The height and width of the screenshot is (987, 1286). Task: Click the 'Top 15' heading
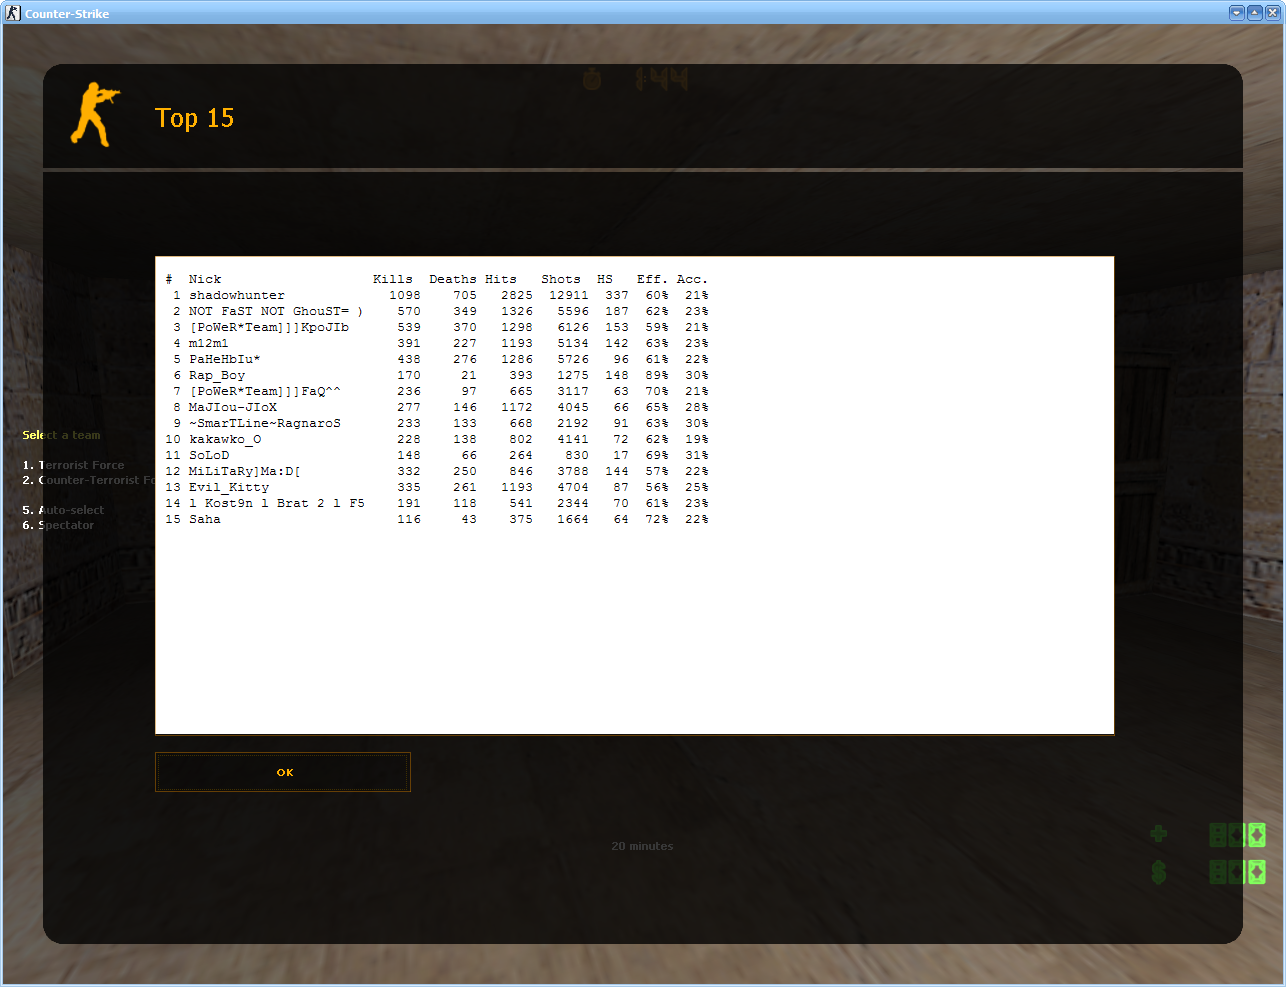pos(195,118)
